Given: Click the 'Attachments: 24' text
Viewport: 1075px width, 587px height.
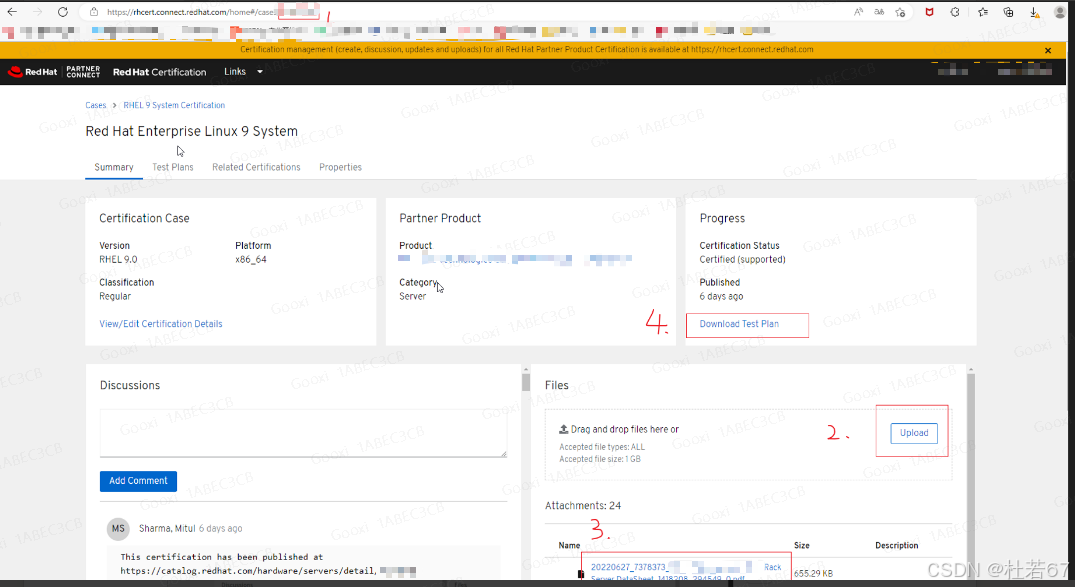Looking at the screenshot, I should [x=583, y=505].
